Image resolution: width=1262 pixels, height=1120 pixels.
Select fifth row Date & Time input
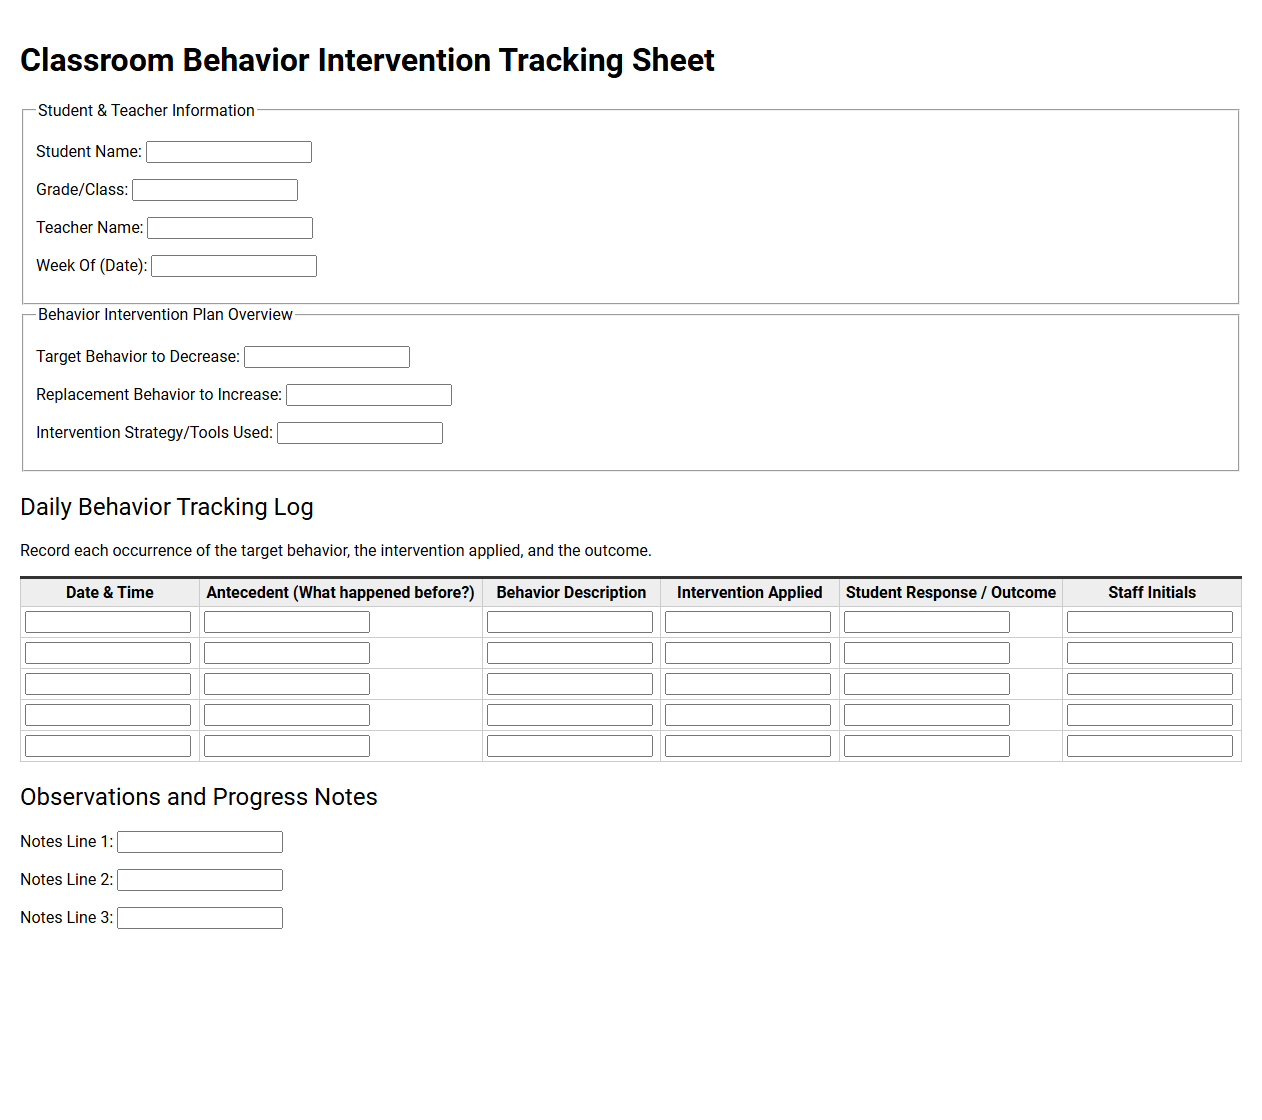pyautogui.click(x=108, y=746)
